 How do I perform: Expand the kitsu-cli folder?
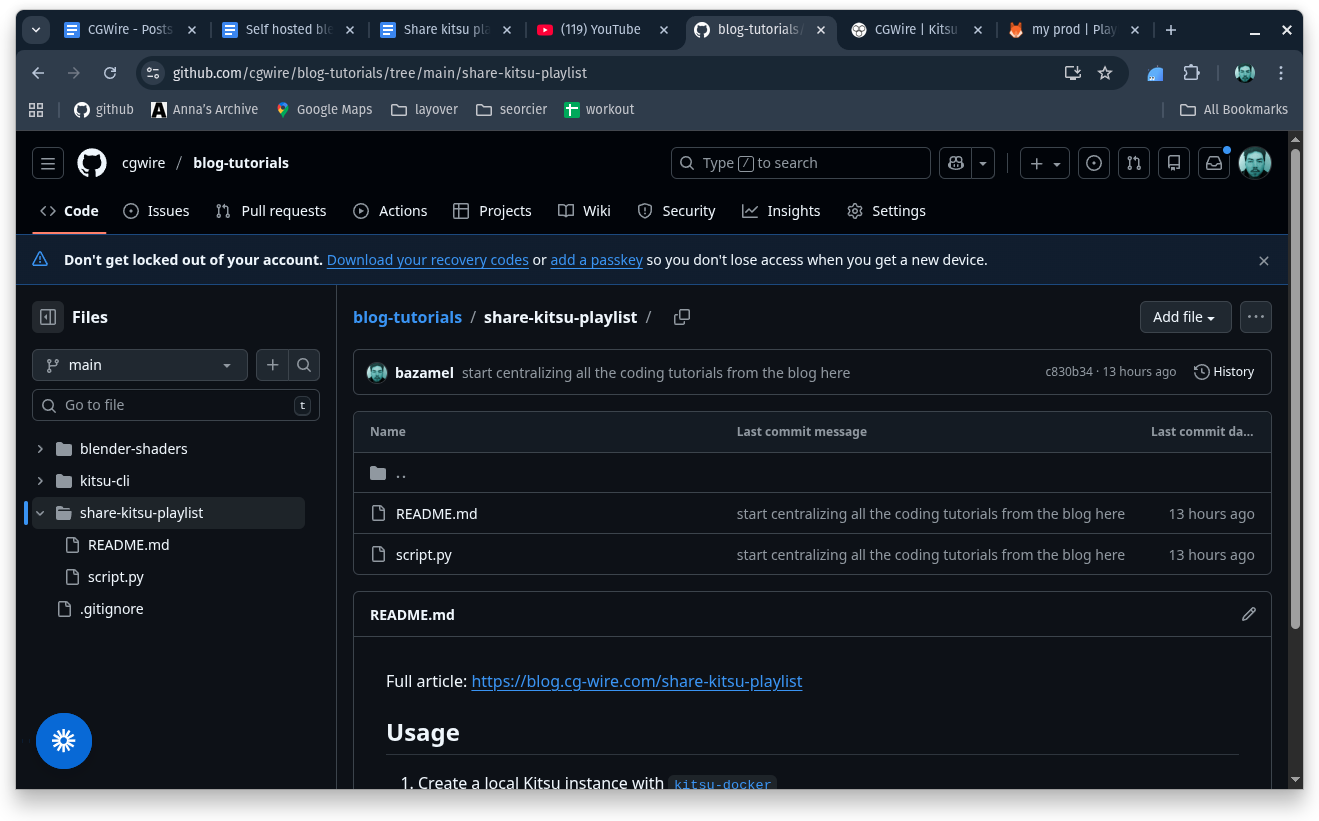click(x=40, y=481)
